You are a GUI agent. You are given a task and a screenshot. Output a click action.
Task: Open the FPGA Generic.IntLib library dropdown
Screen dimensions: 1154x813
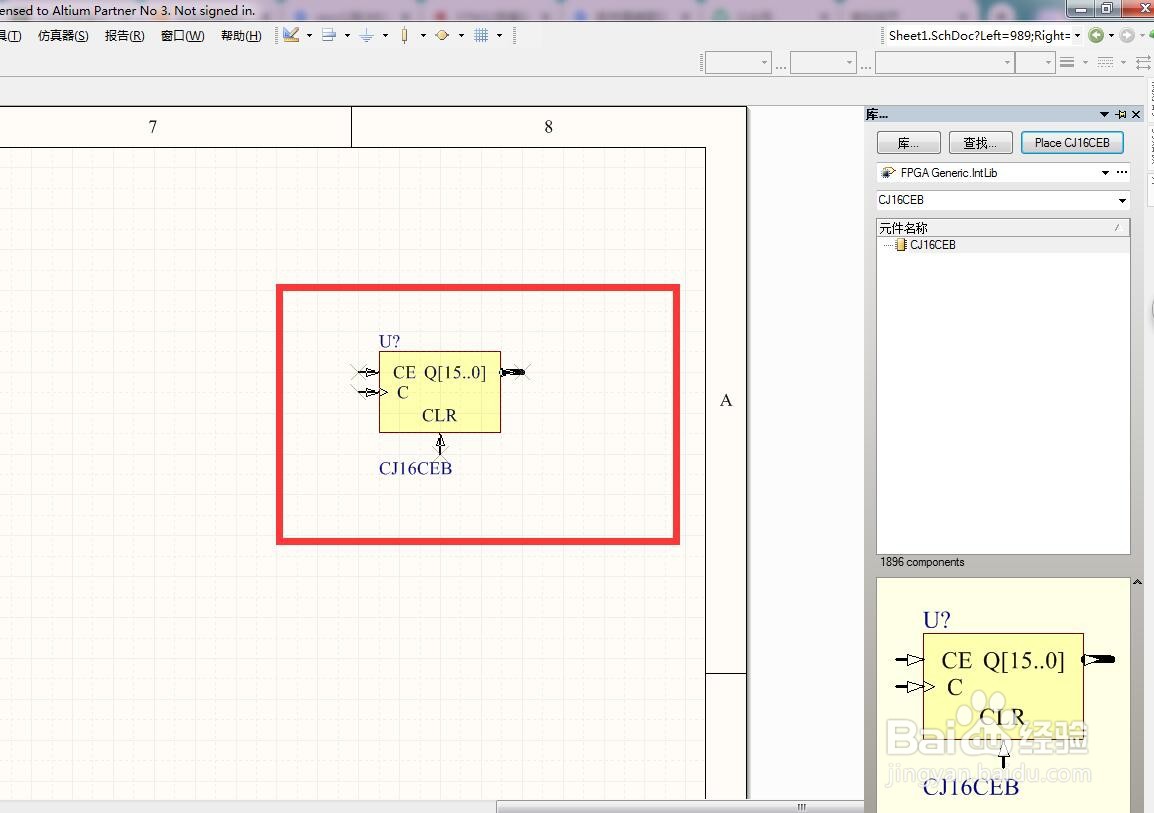click(1105, 173)
